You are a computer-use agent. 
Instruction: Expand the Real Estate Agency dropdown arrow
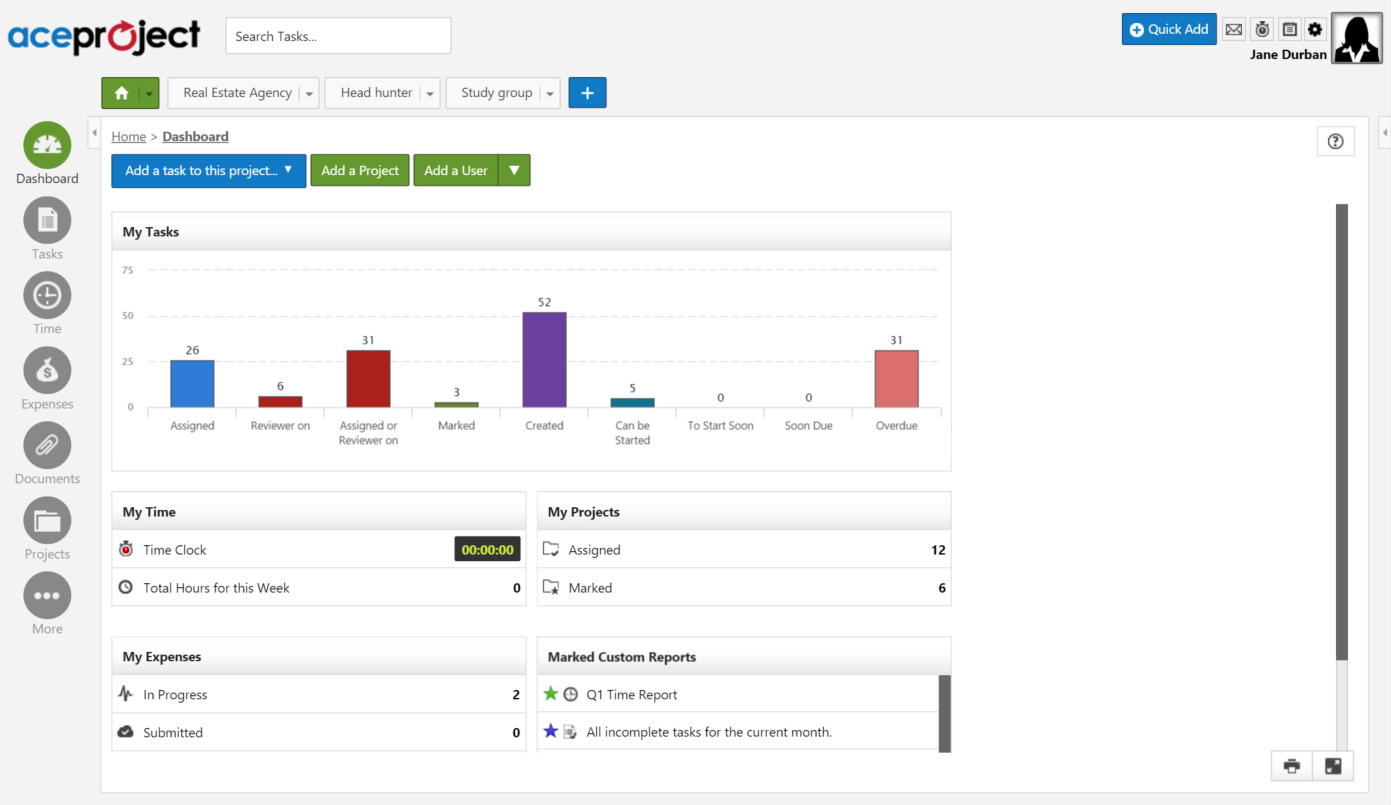309,93
